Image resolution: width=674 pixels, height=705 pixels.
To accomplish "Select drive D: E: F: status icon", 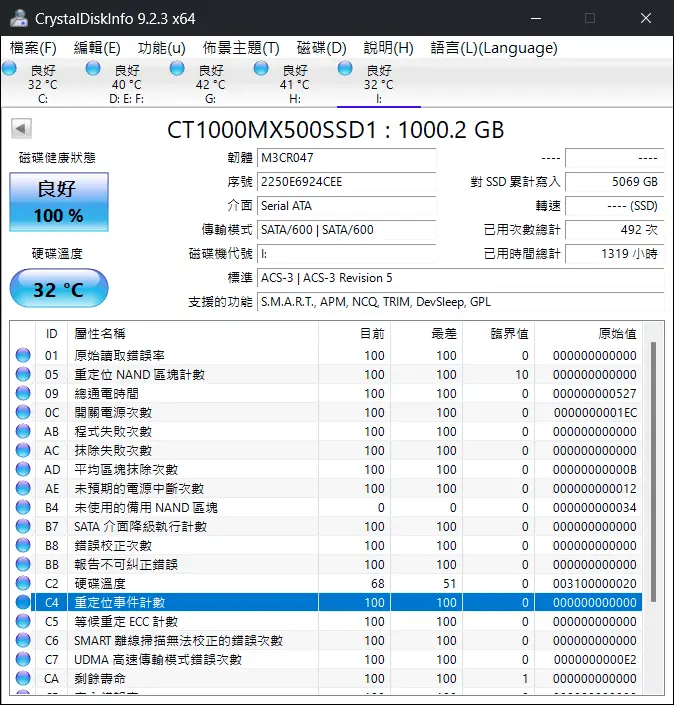I will [x=94, y=68].
